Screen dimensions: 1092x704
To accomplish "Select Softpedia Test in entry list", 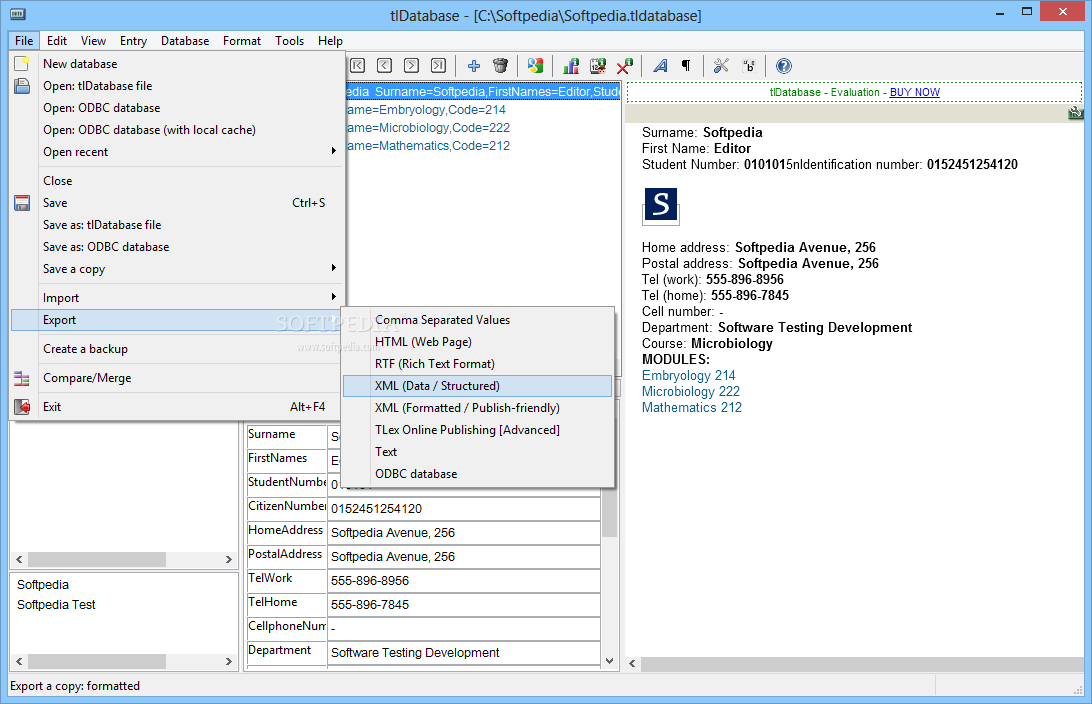I will point(56,605).
